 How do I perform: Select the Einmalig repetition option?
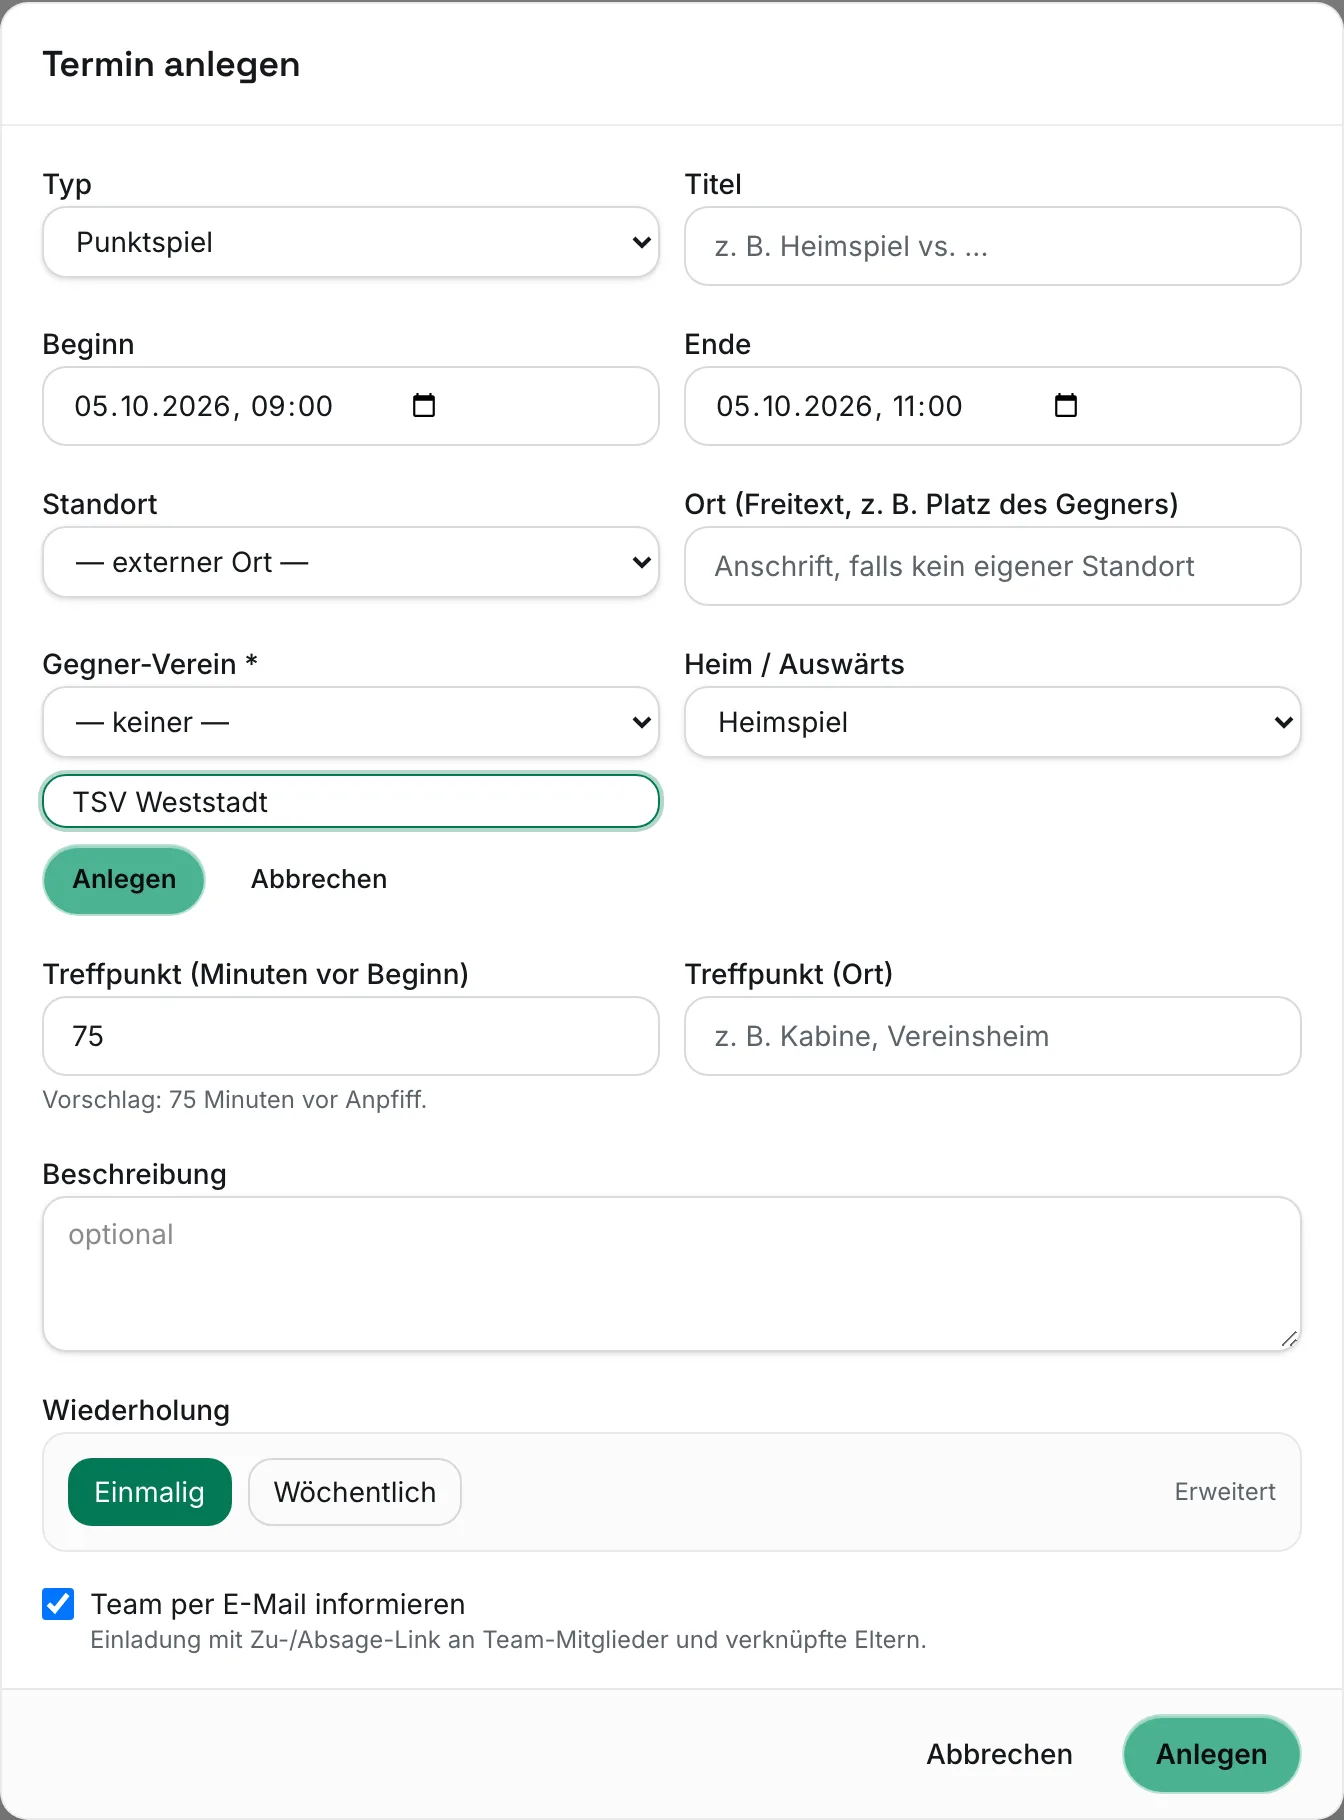(150, 1492)
